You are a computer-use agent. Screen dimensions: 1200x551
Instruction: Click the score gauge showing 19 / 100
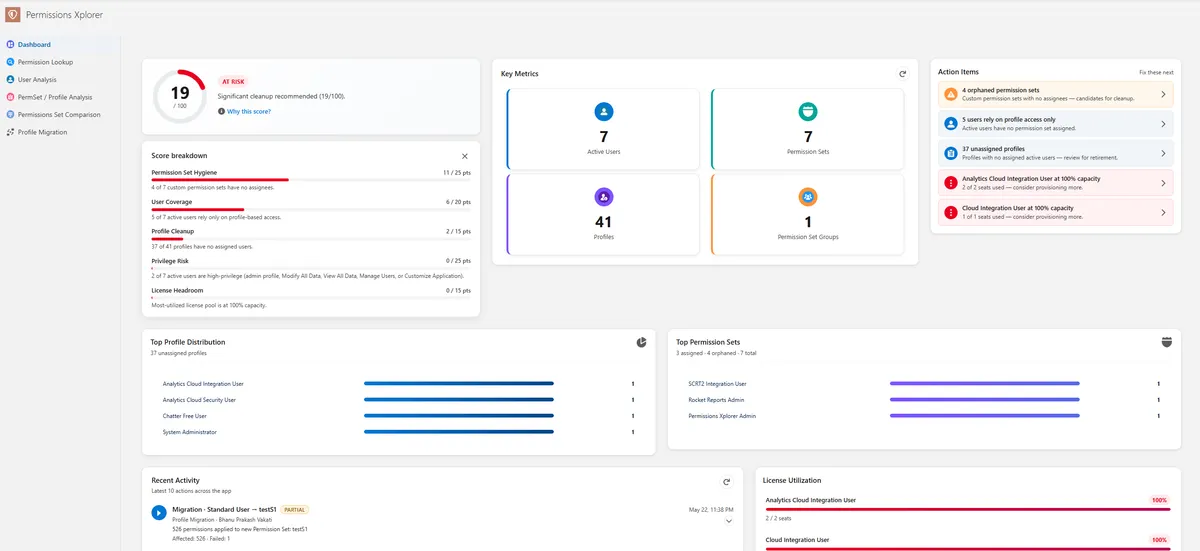point(180,97)
